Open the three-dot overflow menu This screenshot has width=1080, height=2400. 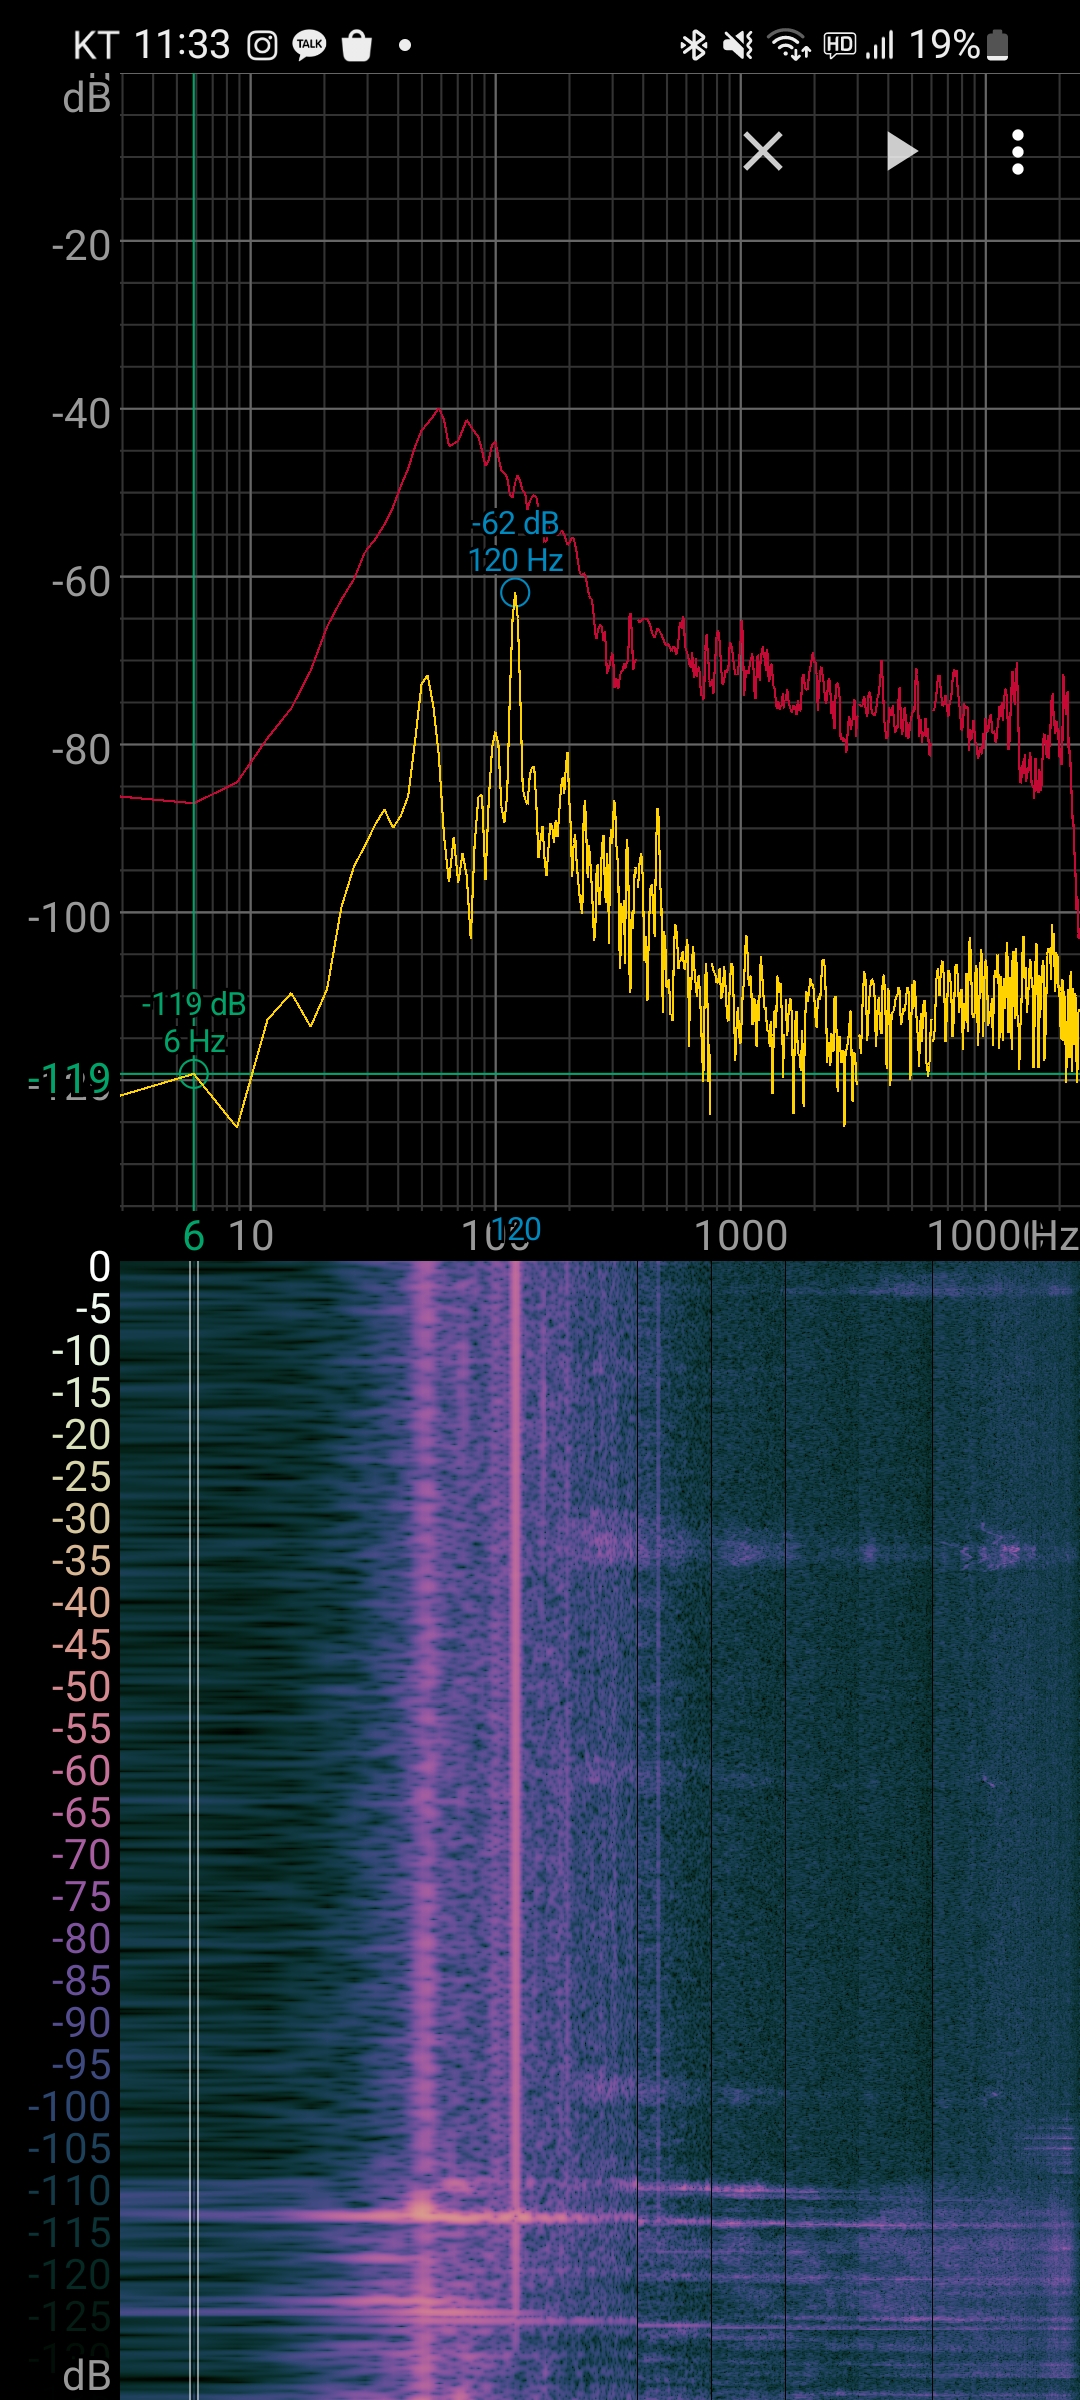[1017, 152]
